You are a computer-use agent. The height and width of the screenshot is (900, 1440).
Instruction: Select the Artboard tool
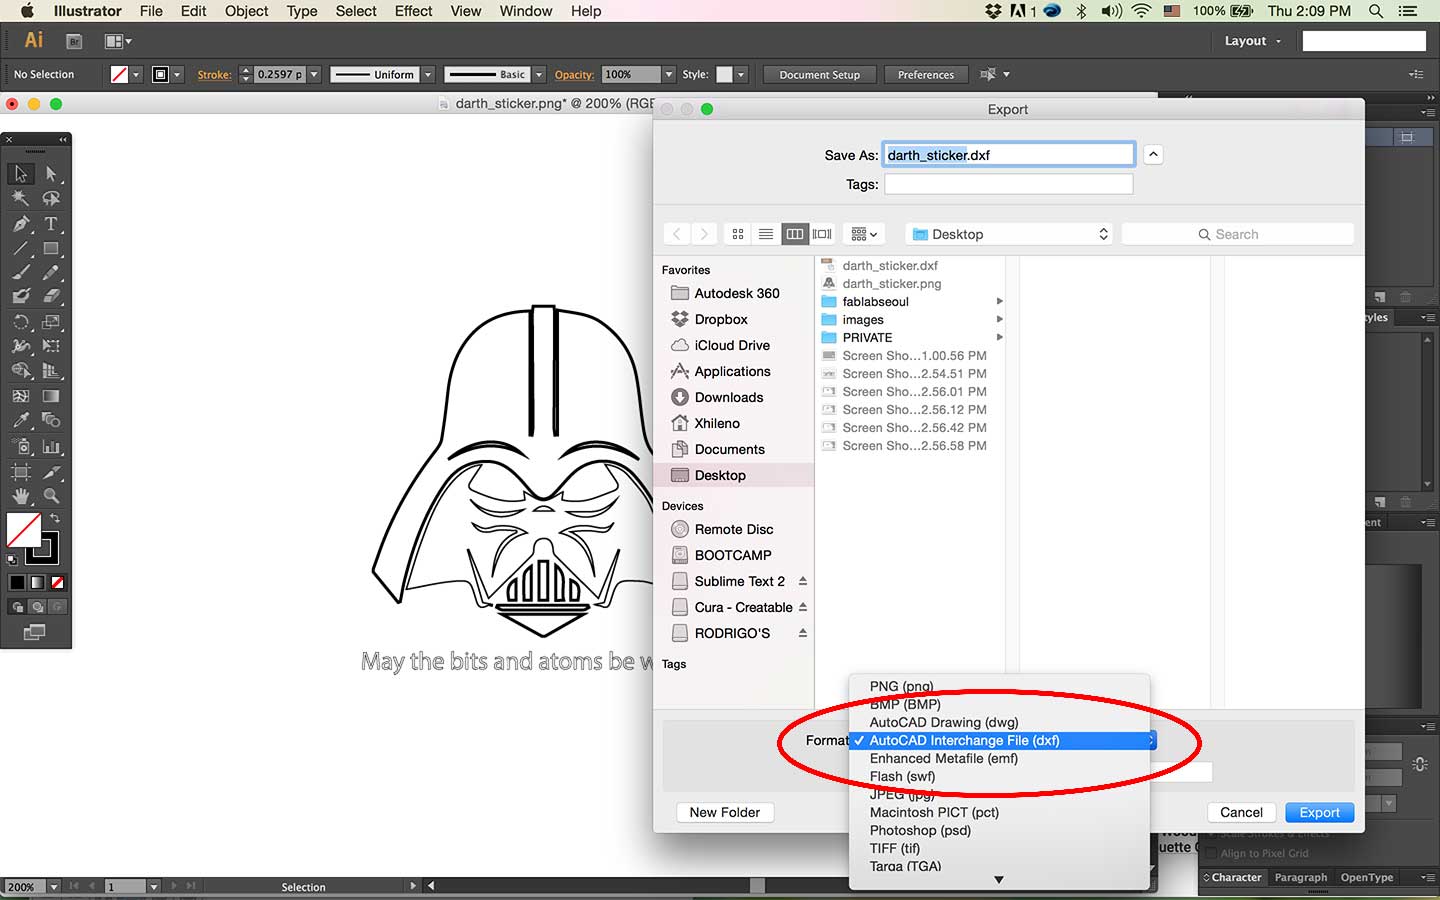click(20, 472)
